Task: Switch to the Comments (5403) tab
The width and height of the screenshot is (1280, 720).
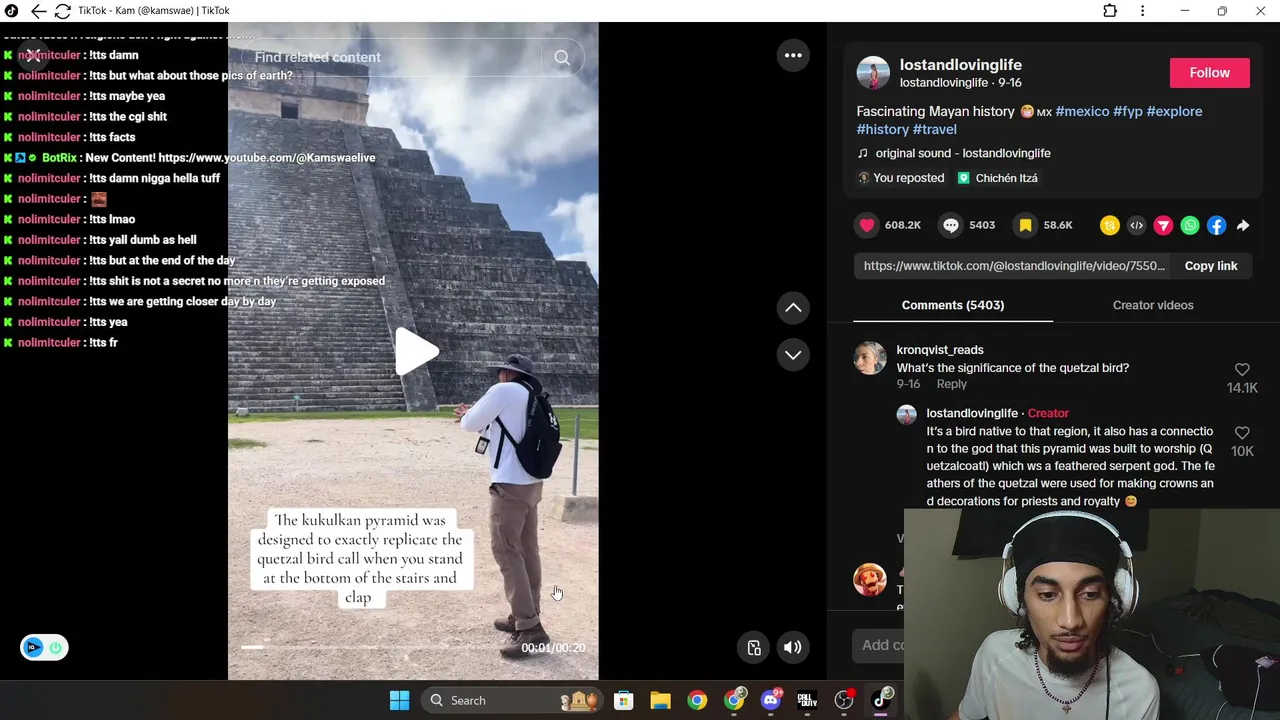Action: pos(953,305)
